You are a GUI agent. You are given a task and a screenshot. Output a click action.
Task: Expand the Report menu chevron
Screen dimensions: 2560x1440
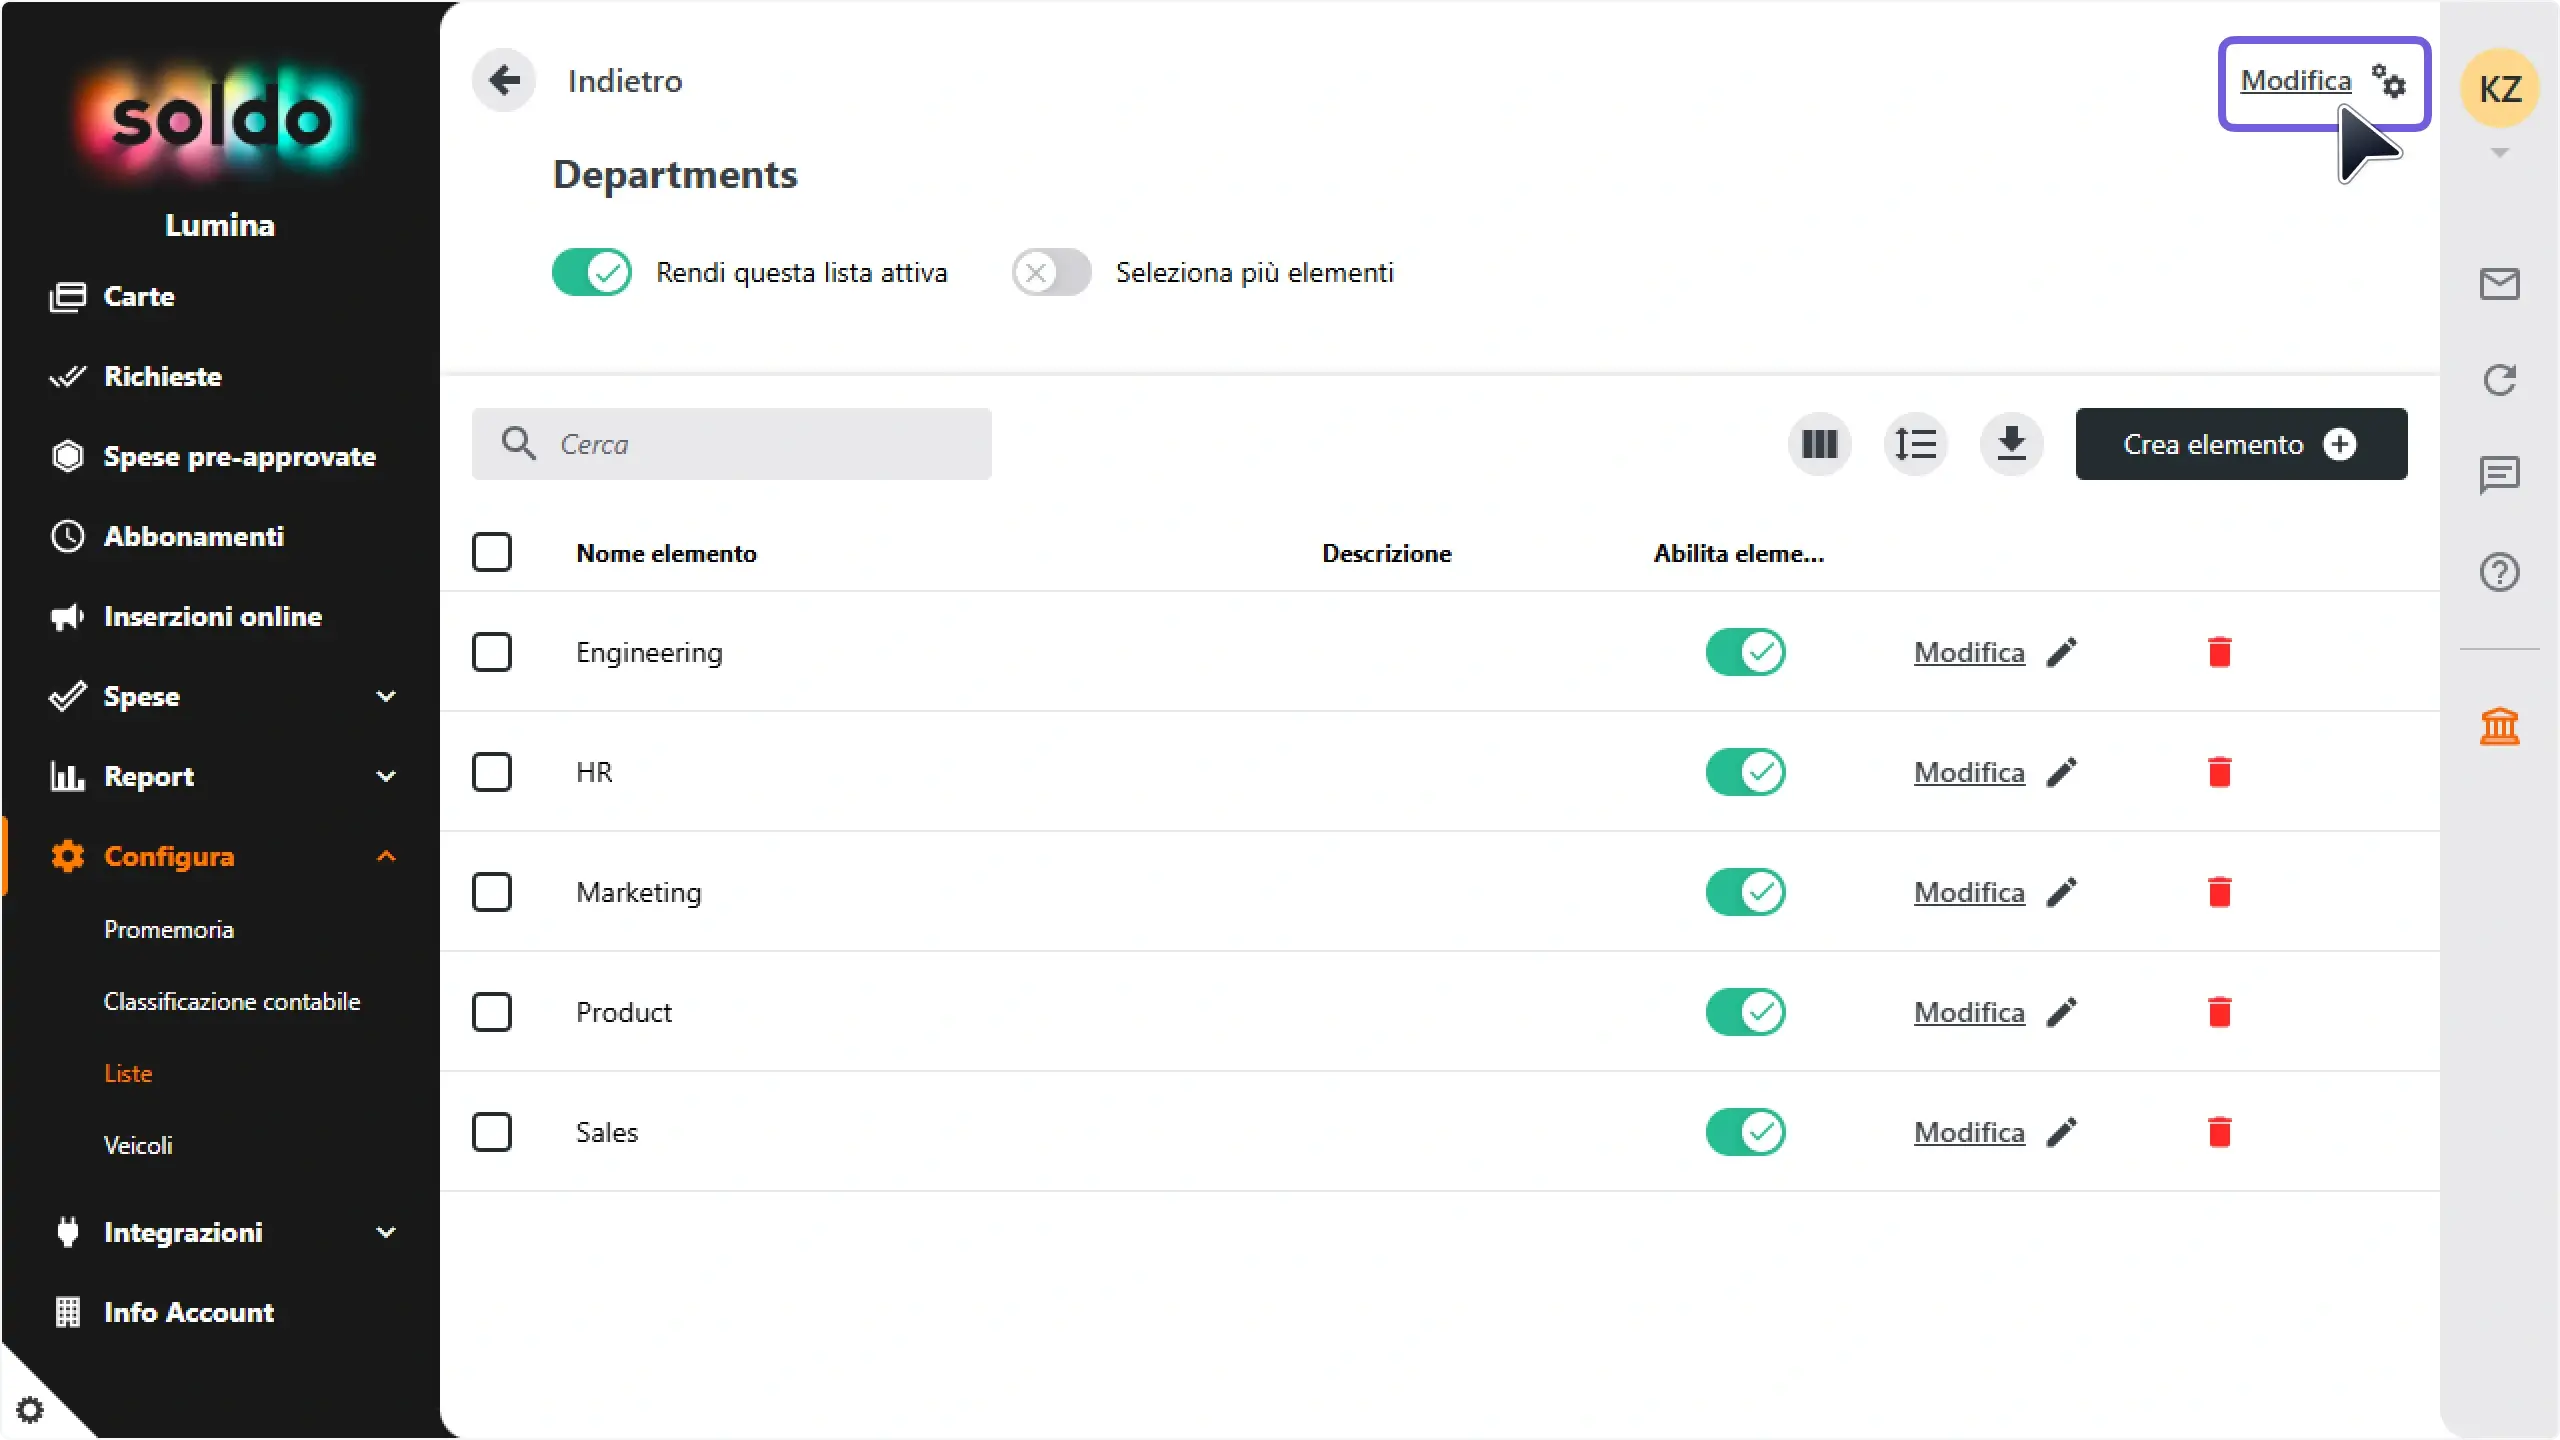pos(386,776)
